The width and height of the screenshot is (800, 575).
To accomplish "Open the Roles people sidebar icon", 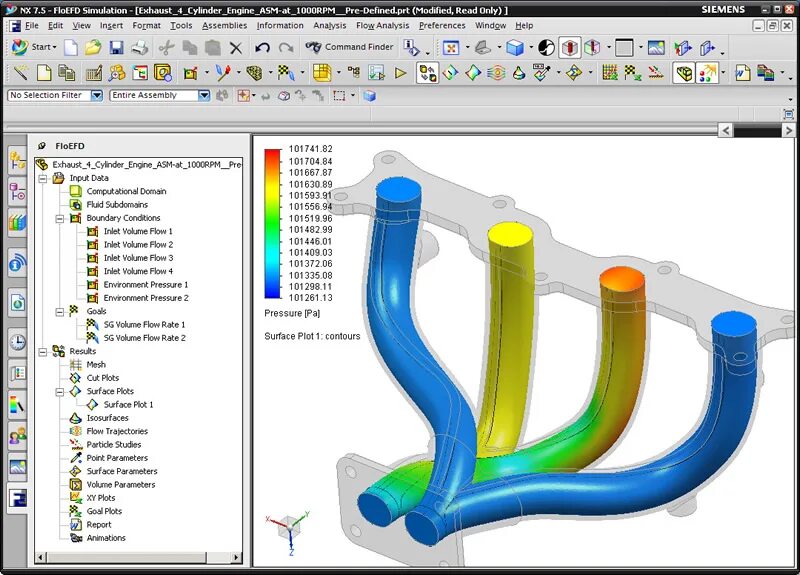I will (x=17, y=435).
